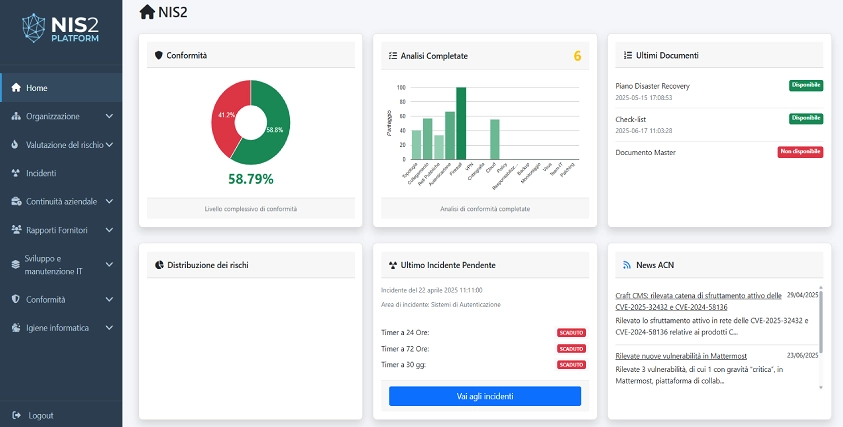Expand the Valutazione del rischio chevron
The width and height of the screenshot is (843, 427).
click(x=109, y=144)
